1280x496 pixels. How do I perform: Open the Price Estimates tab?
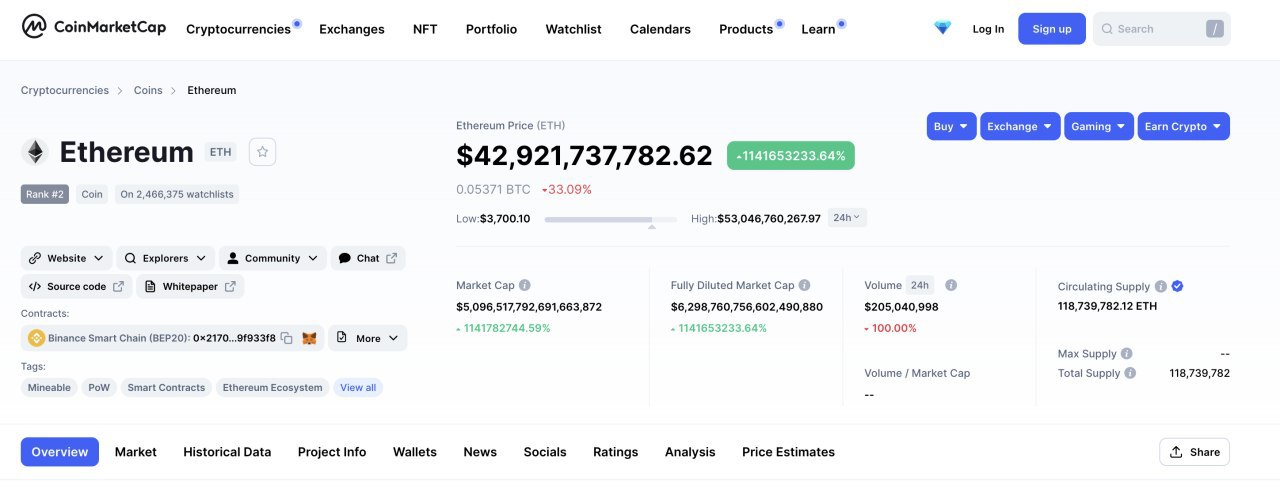tap(788, 452)
